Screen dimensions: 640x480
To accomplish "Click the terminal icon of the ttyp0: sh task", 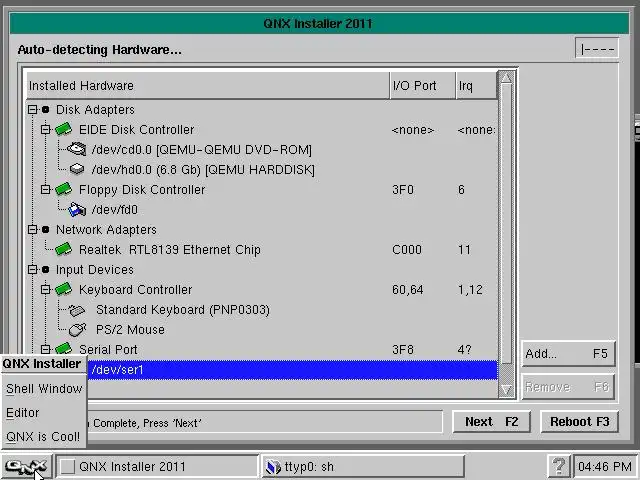I will [x=273, y=467].
